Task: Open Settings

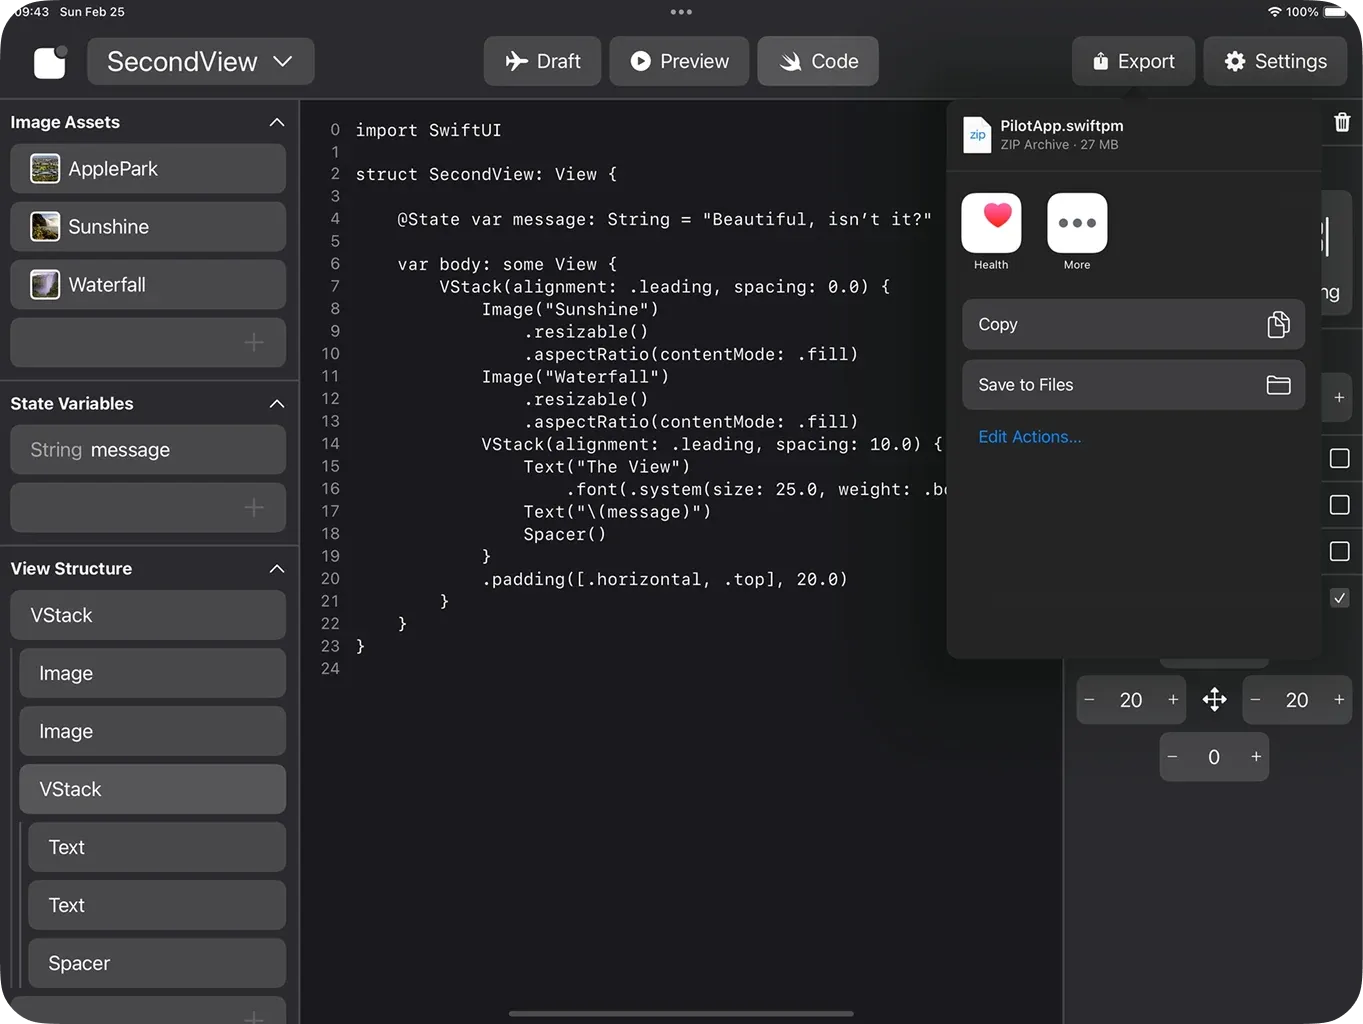Action: pyautogui.click(x=1275, y=61)
